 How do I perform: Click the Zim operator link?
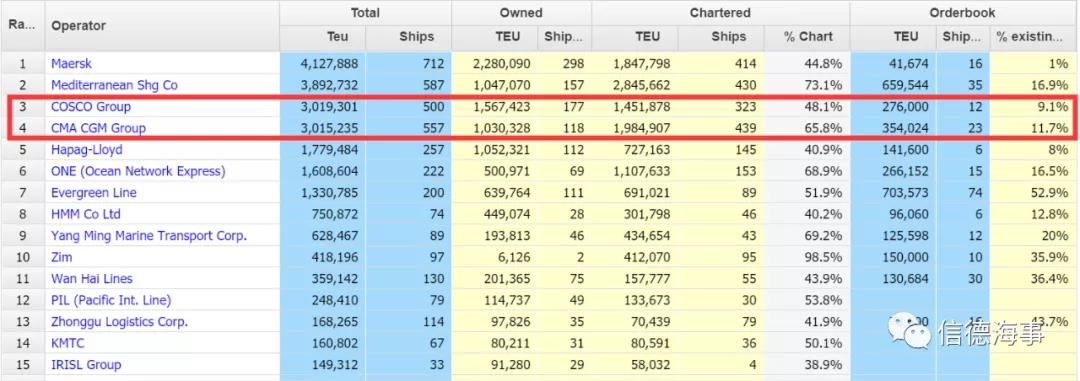tap(61, 257)
